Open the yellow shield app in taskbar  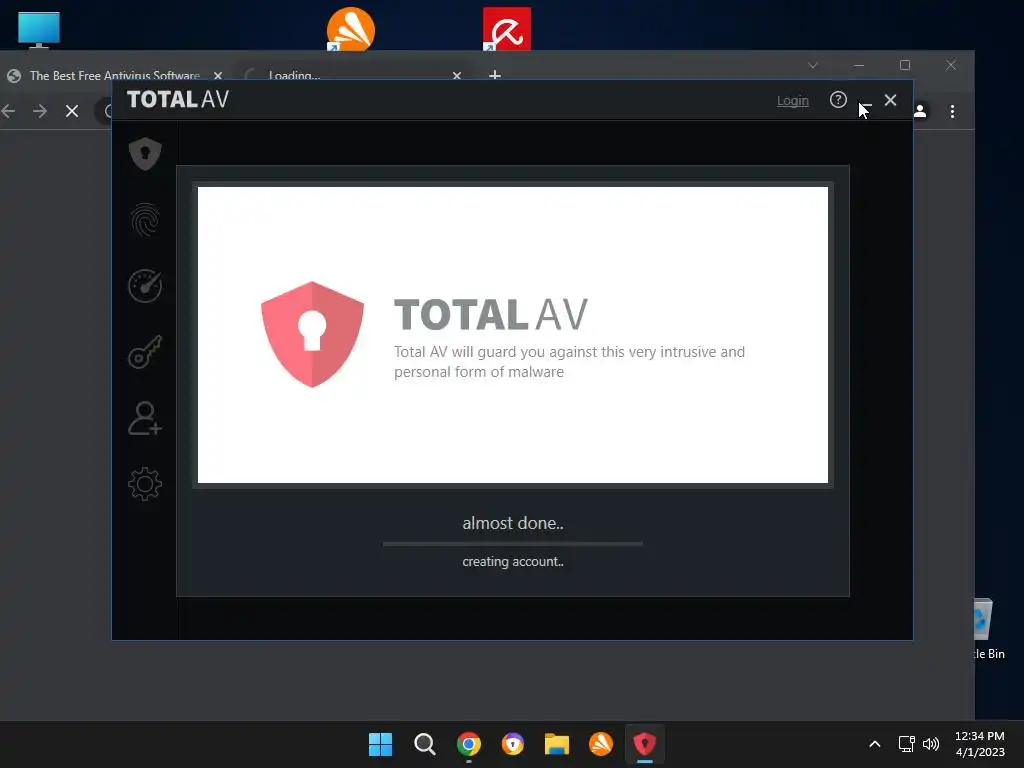[x=513, y=744]
